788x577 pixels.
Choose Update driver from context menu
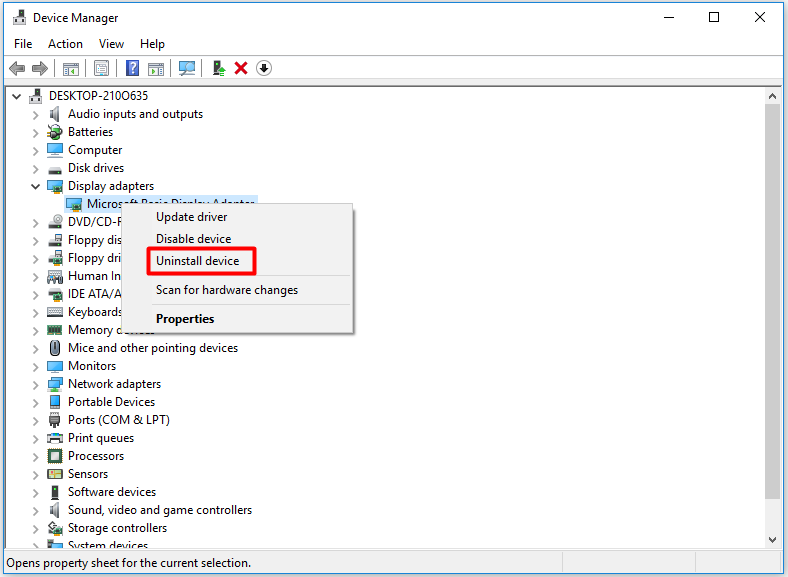pyautogui.click(x=191, y=217)
